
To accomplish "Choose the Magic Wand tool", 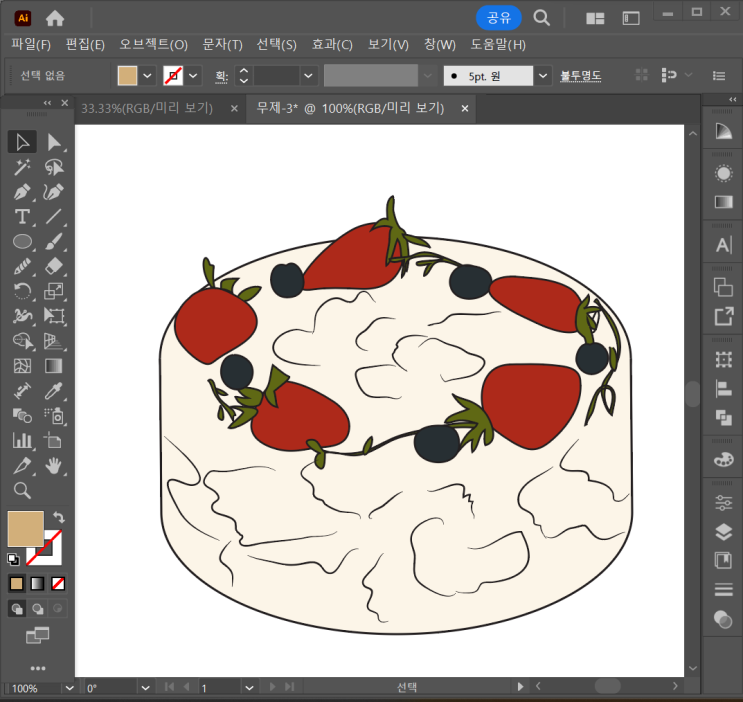I will pyautogui.click(x=22, y=167).
